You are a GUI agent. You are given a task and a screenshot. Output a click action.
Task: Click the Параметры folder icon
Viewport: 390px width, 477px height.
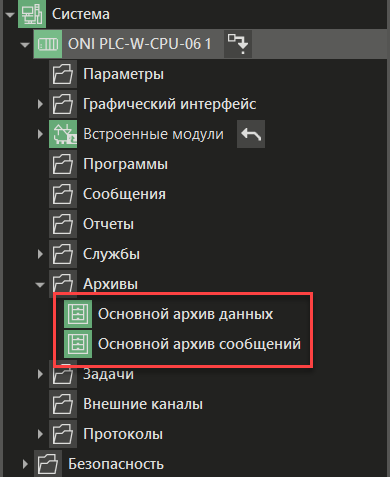(63, 74)
